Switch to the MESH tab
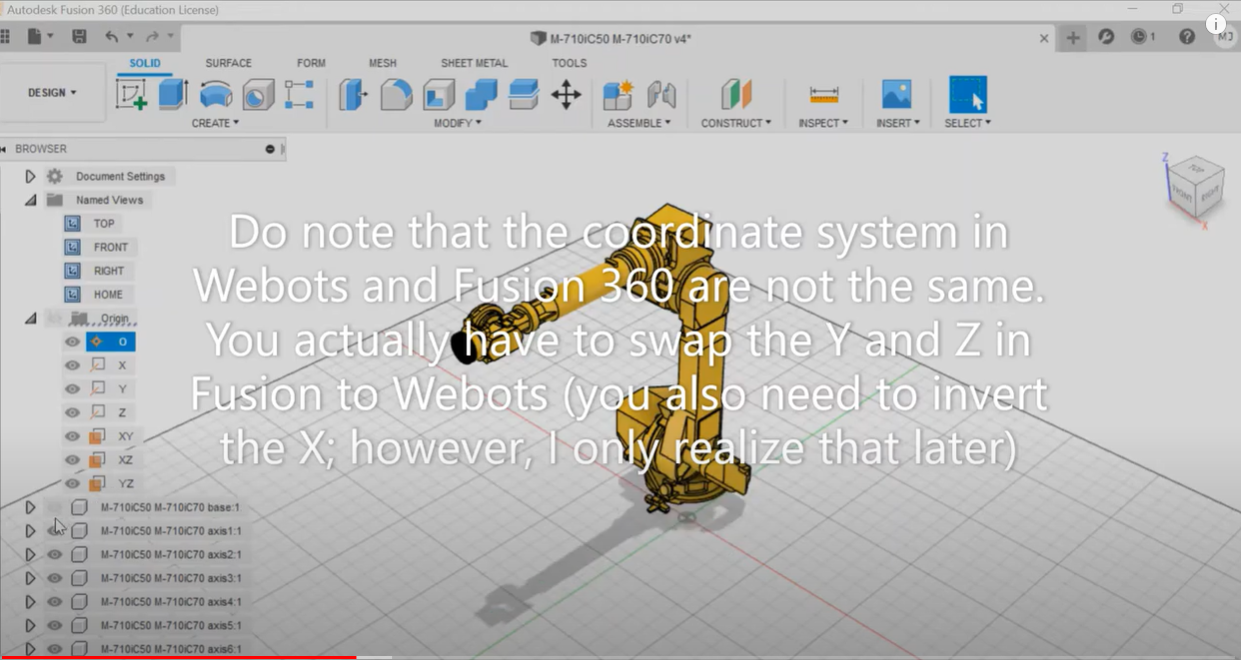This screenshot has height=660, width=1241. 382,63
